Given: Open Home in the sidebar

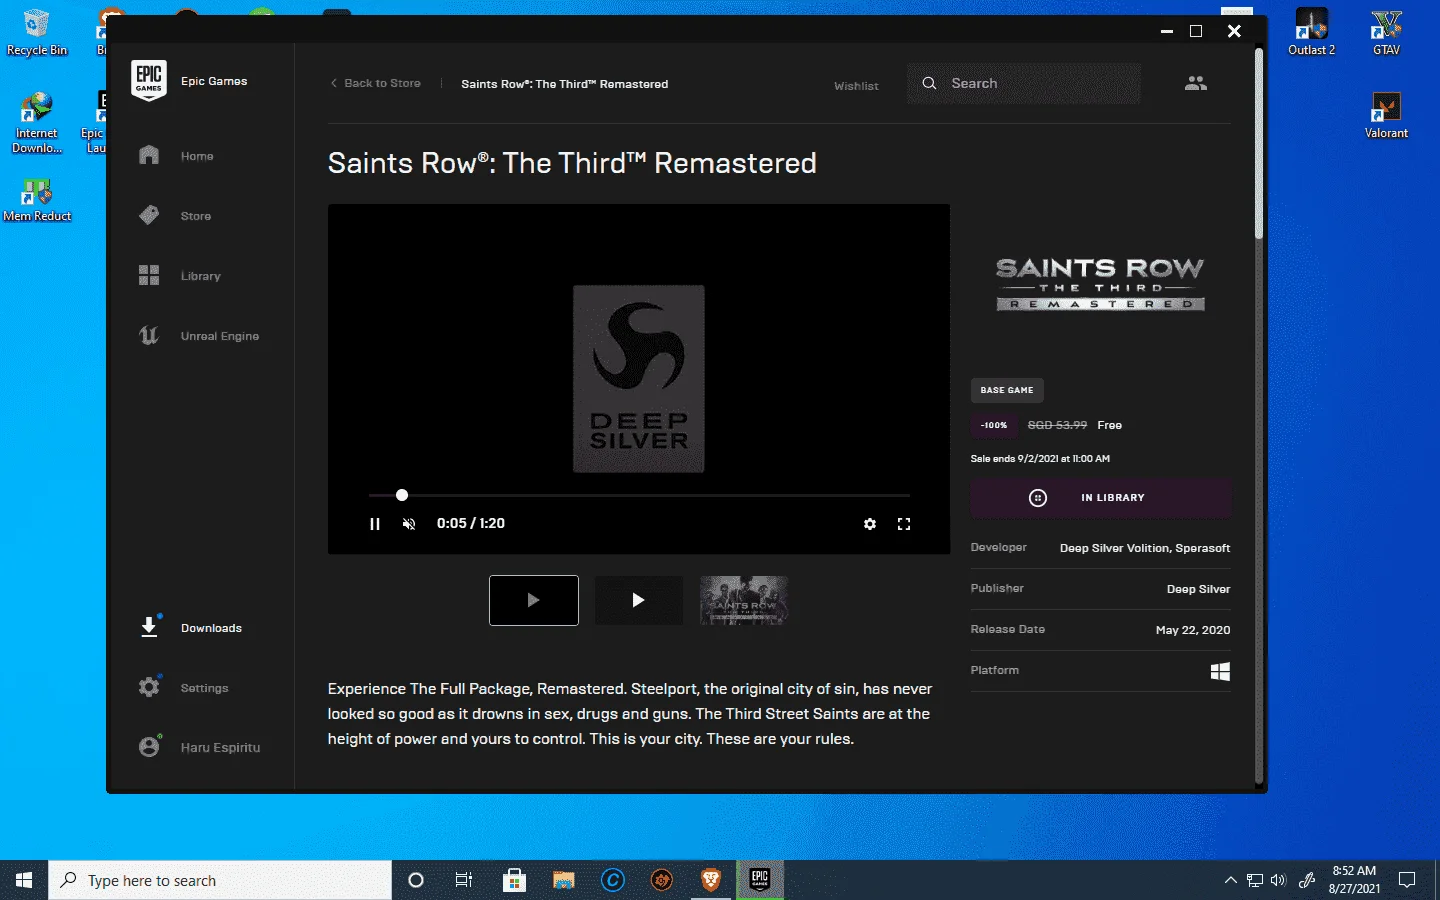Looking at the screenshot, I should [197, 156].
